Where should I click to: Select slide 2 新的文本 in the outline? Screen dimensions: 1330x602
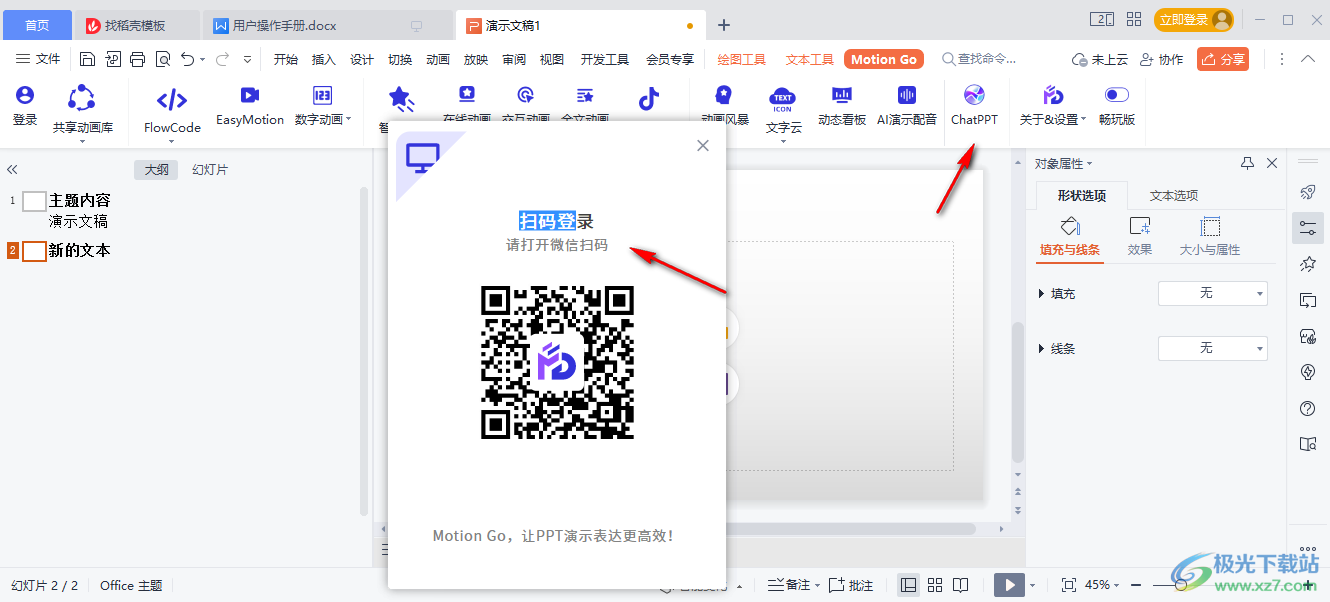(80, 250)
